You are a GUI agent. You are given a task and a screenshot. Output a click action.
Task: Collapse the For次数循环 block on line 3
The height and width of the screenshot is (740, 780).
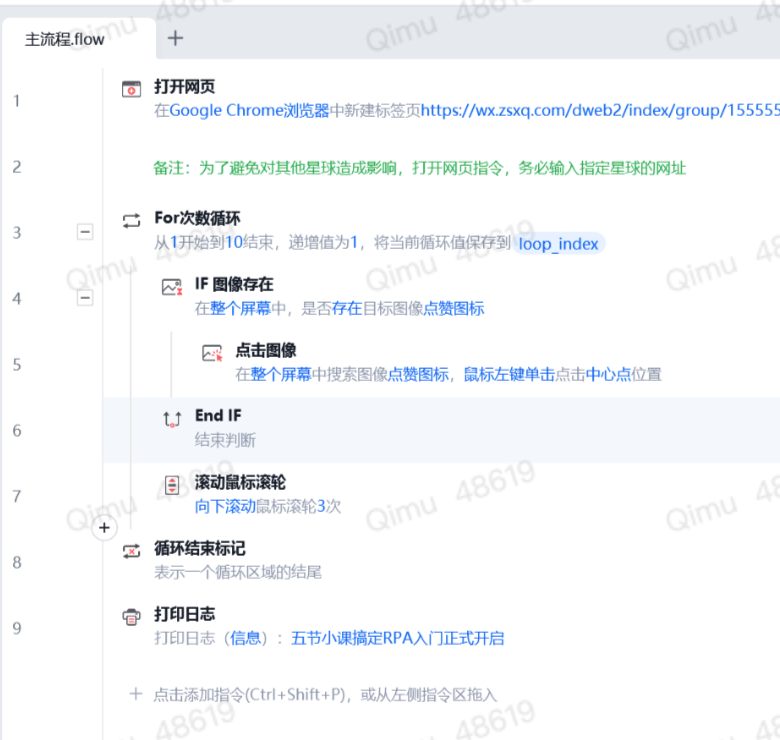85,232
